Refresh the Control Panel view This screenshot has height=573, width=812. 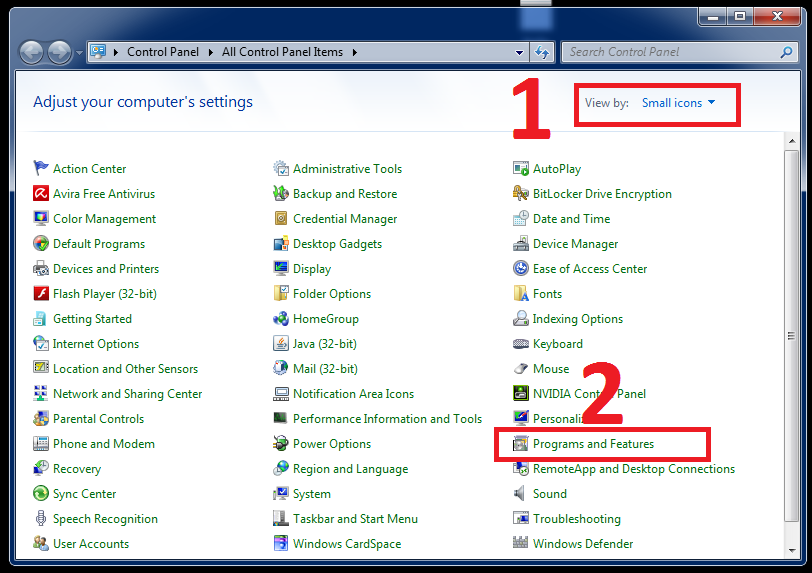(x=542, y=52)
